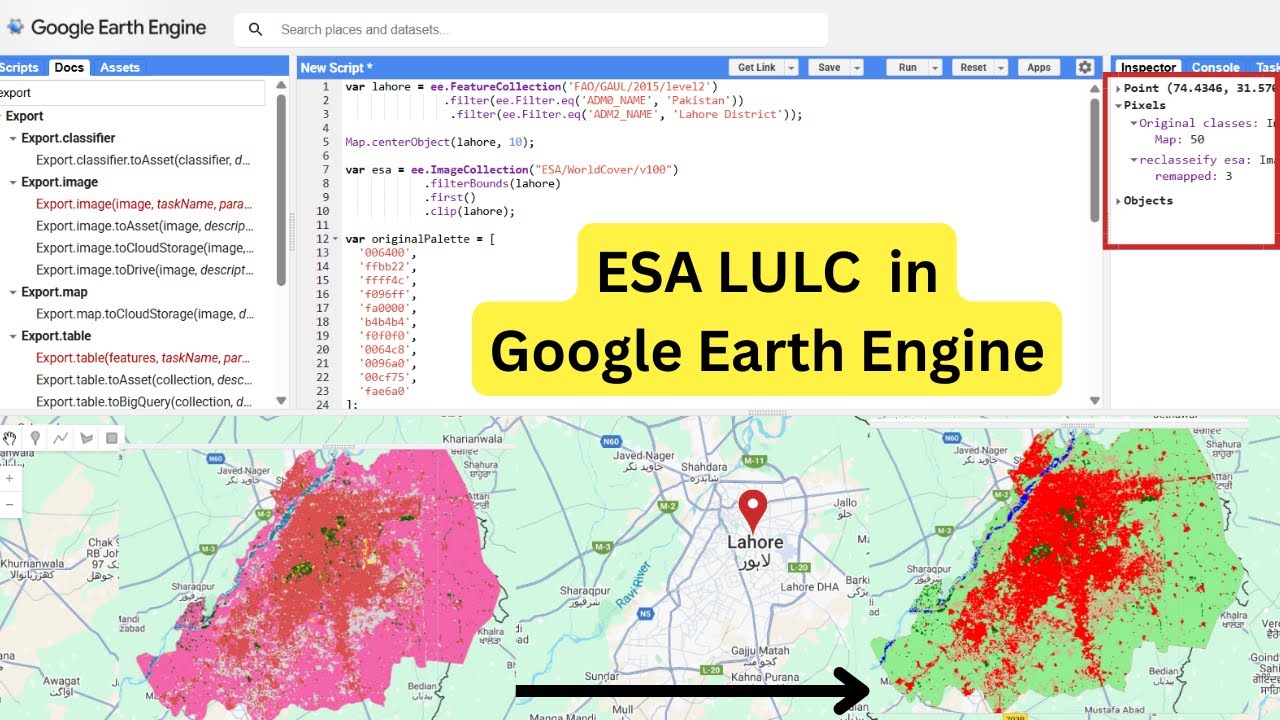The width and height of the screenshot is (1280, 720).
Task: Open the Apps button
Action: tap(1039, 67)
